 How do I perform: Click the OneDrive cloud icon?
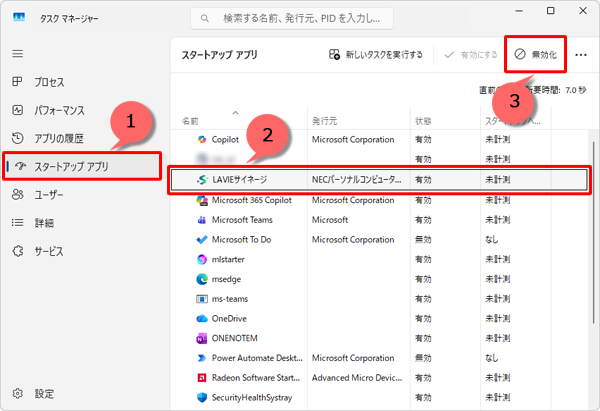click(202, 318)
